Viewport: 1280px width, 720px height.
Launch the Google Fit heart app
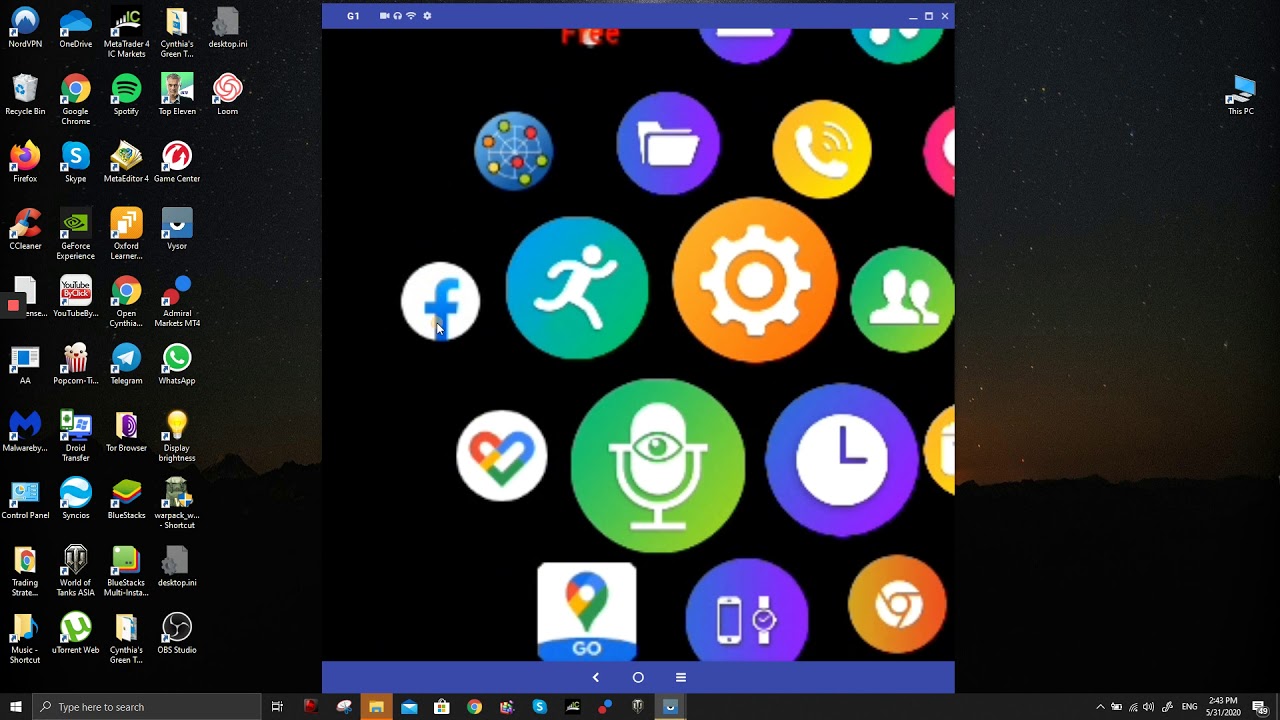[x=501, y=455]
